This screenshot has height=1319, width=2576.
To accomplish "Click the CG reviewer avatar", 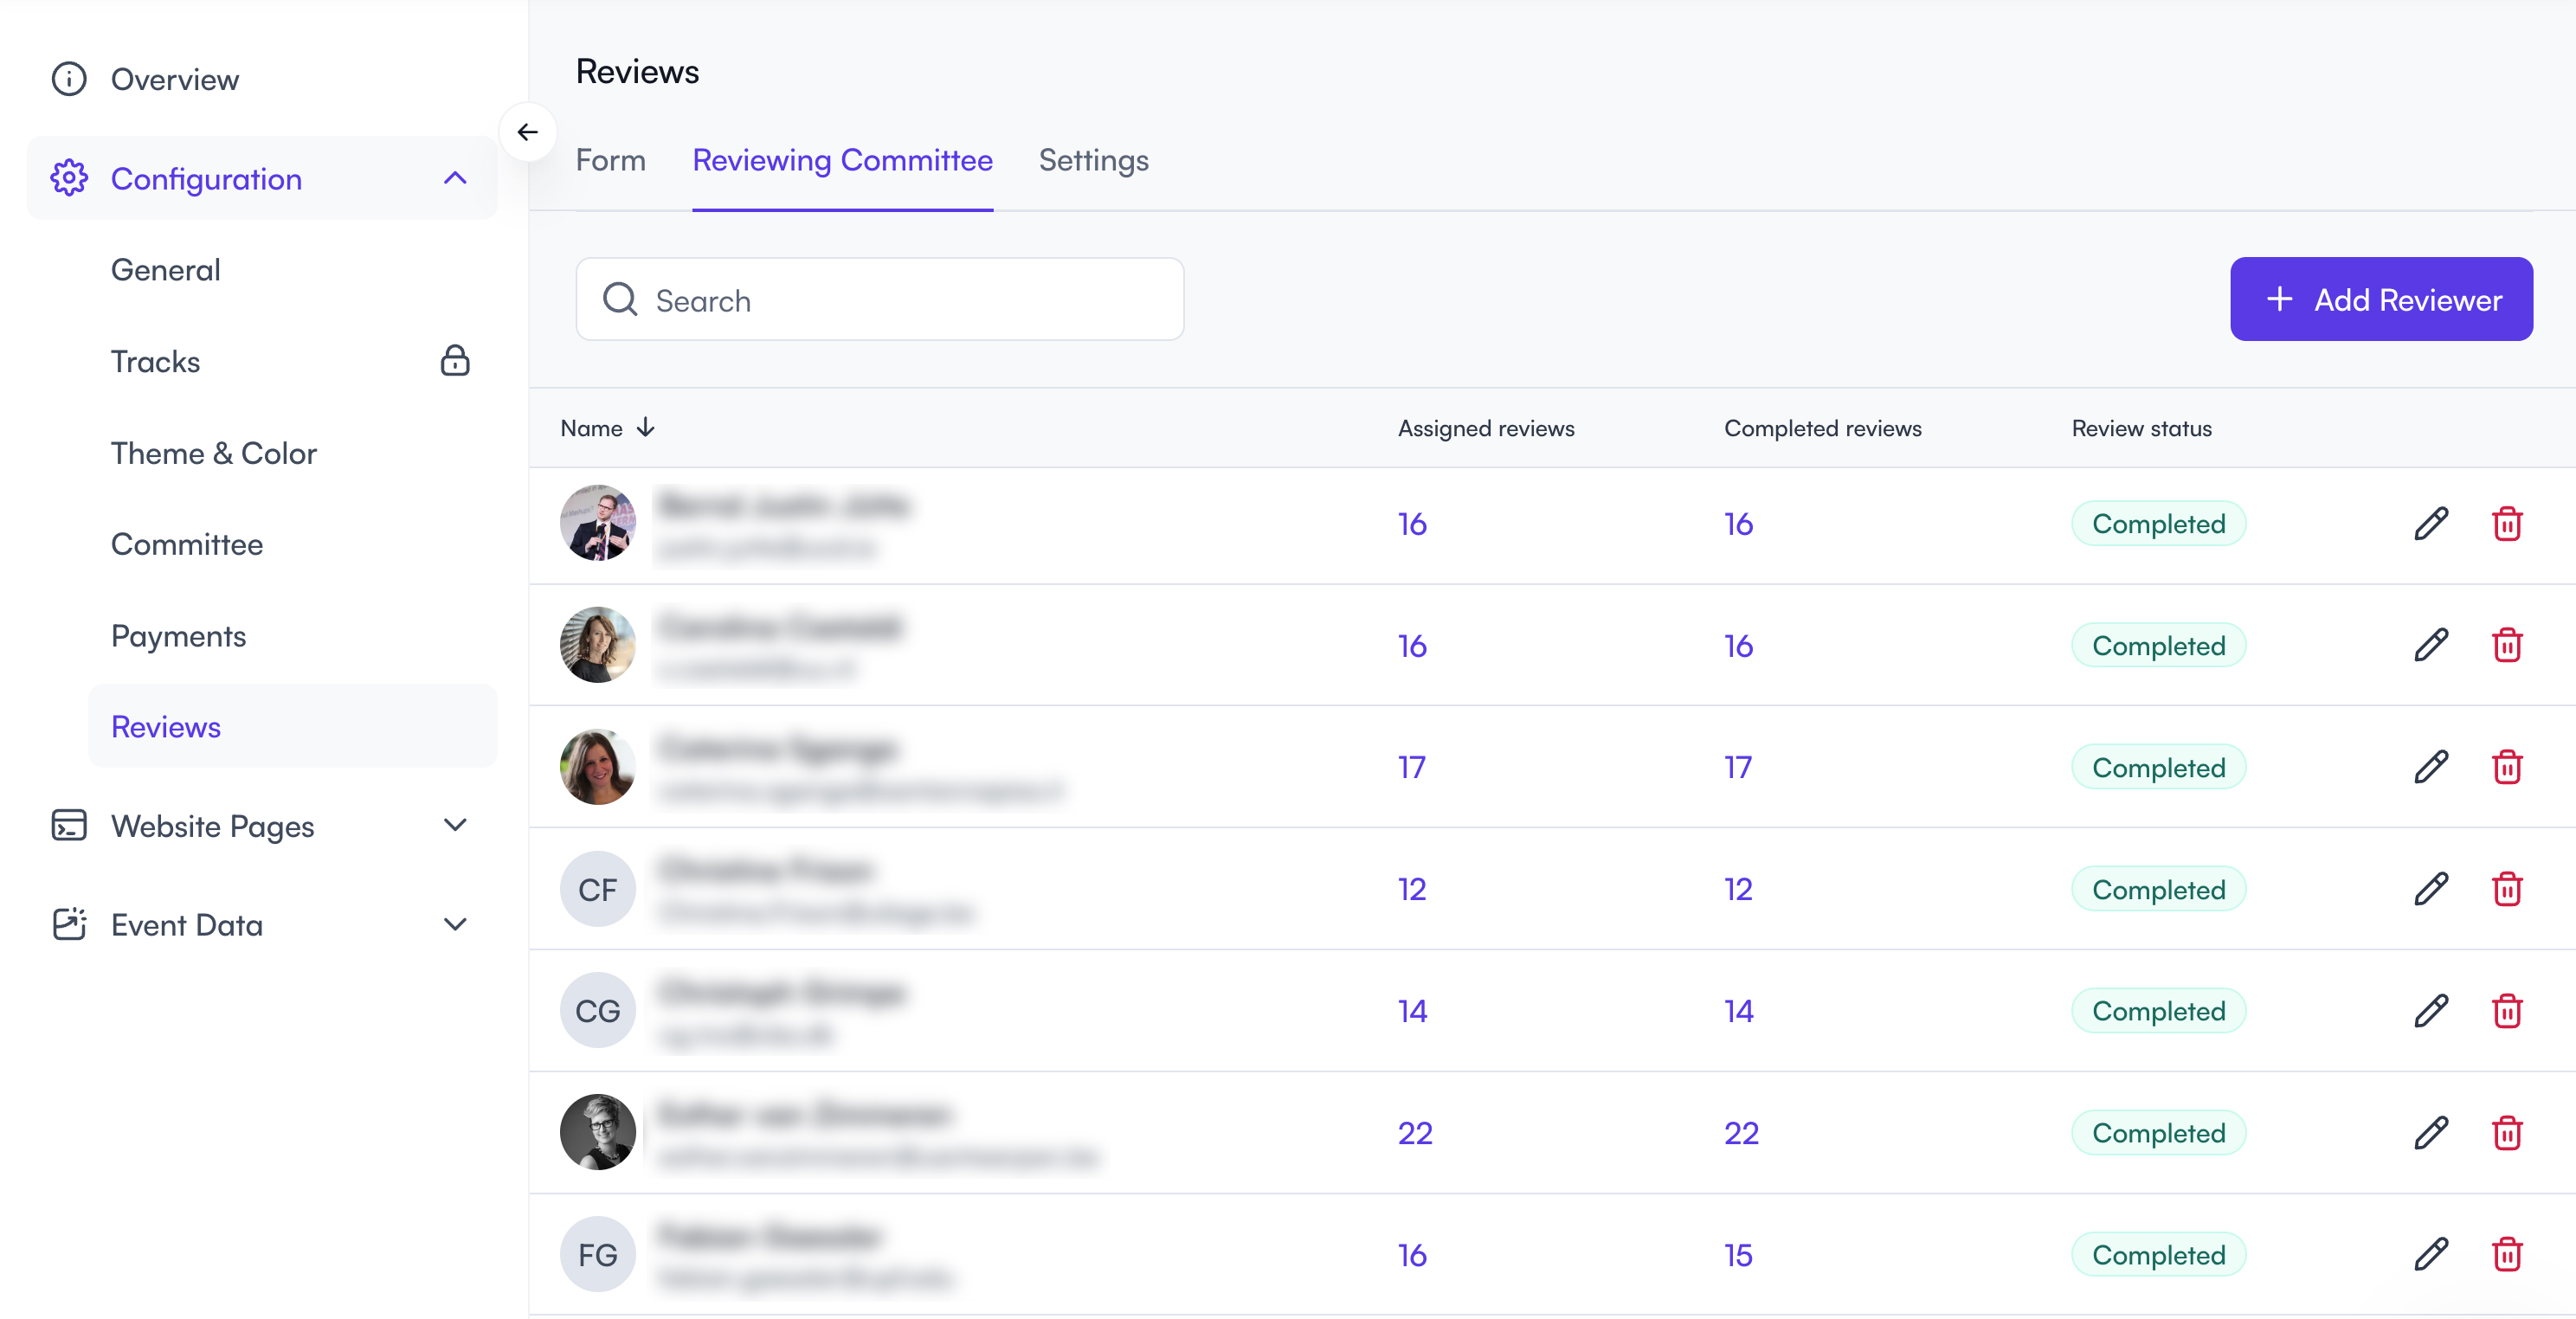I will click(597, 1011).
